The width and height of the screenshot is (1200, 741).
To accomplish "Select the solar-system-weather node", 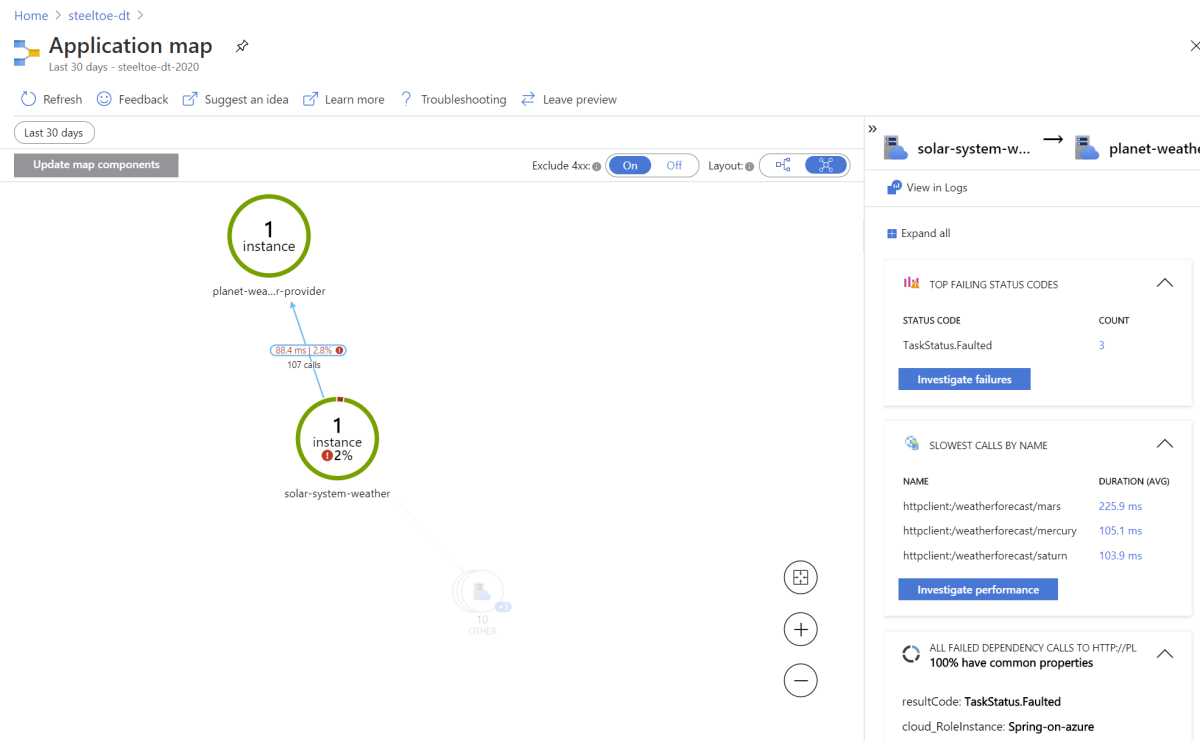I will coord(337,439).
